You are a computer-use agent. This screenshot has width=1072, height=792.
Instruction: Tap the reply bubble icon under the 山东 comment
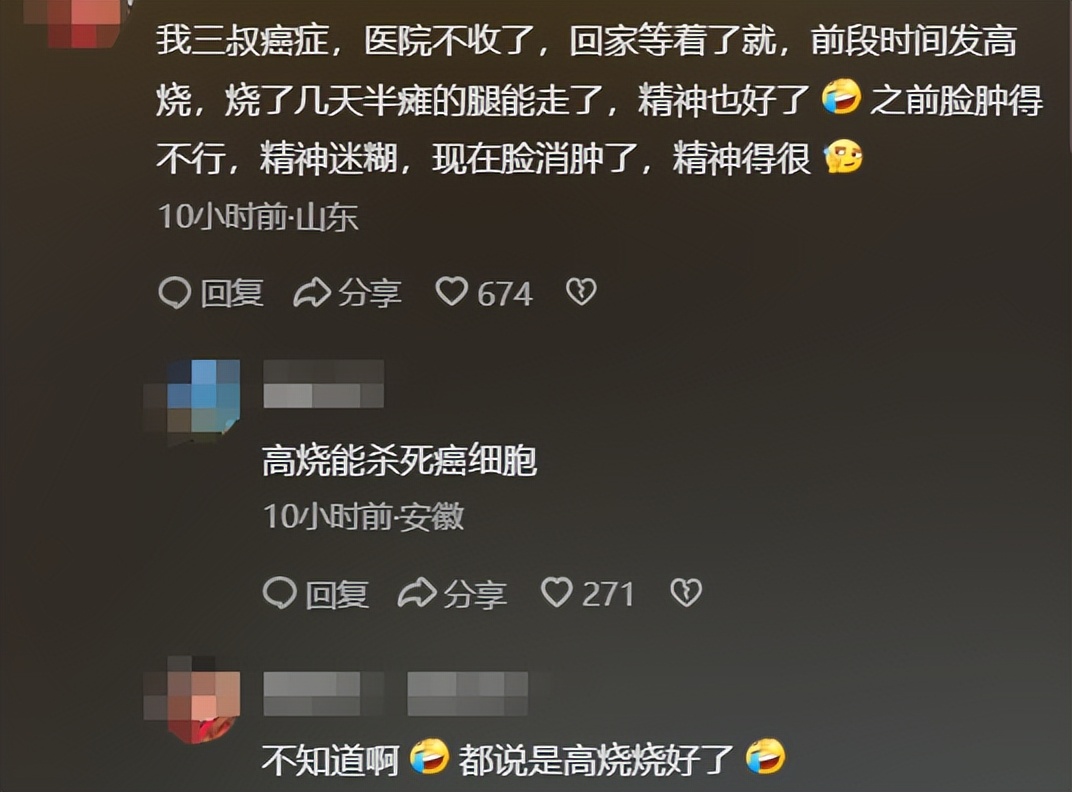(x=174, y=293)
